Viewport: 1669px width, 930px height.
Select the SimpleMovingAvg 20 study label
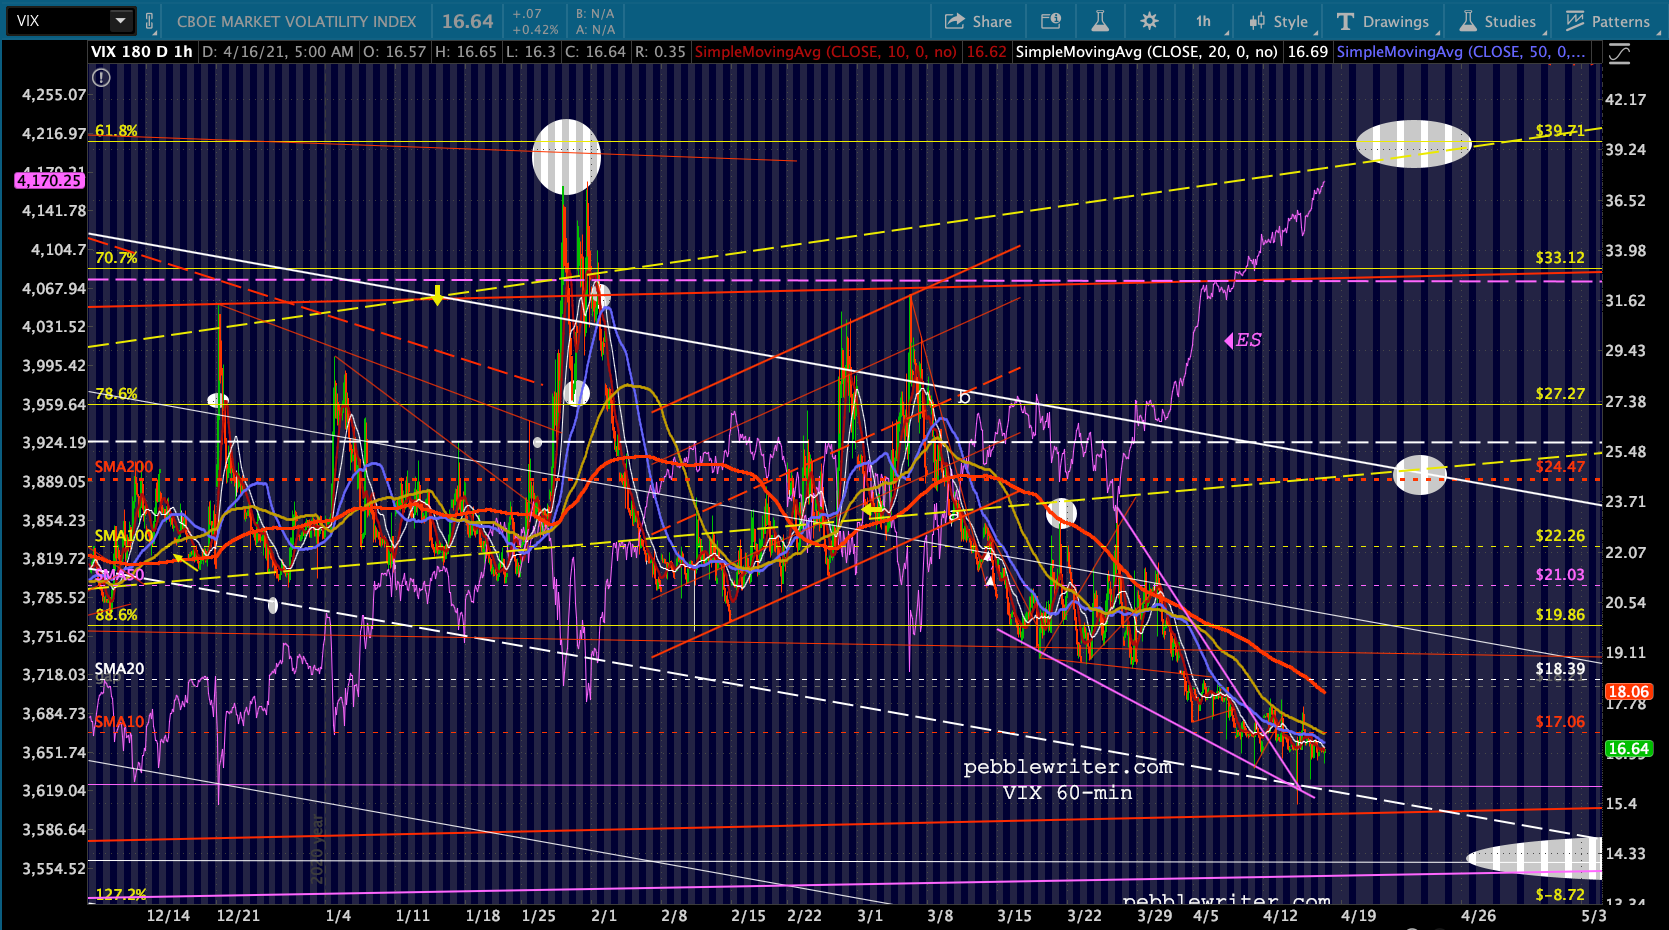(x=1146, y=51)
